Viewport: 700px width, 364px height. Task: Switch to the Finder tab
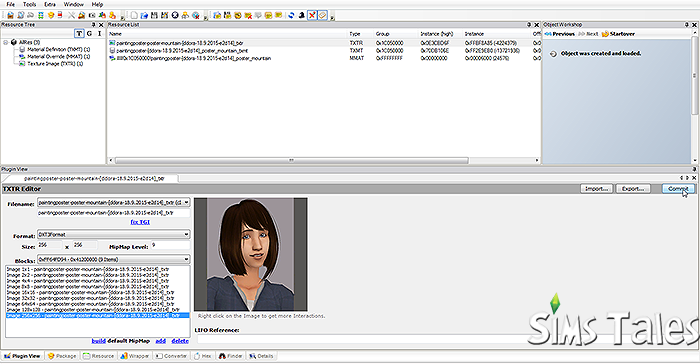(230, 356)
